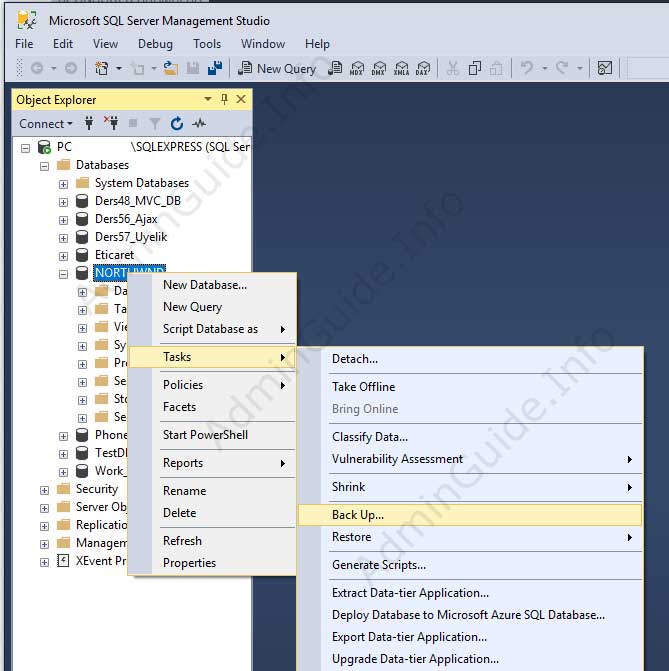This screenshot has width=669, height=671.
Task: Open the Window menu
Action: point(263,44)
